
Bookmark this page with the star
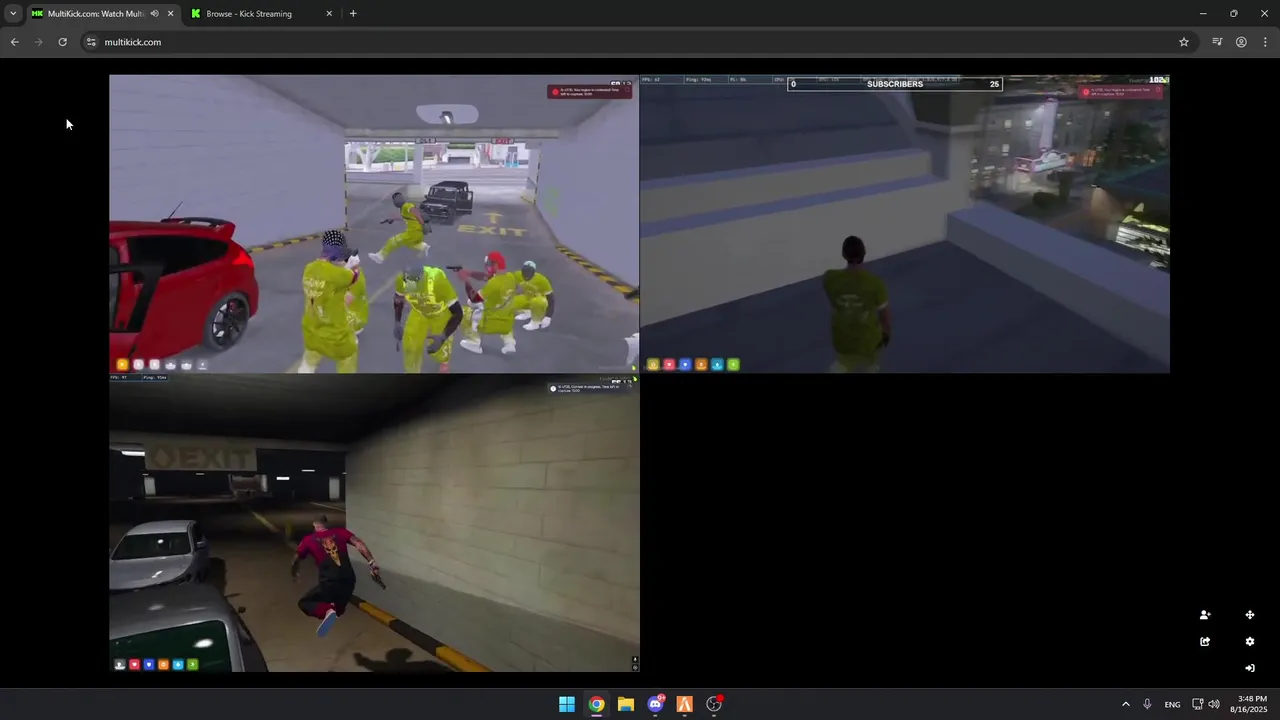1184,42
